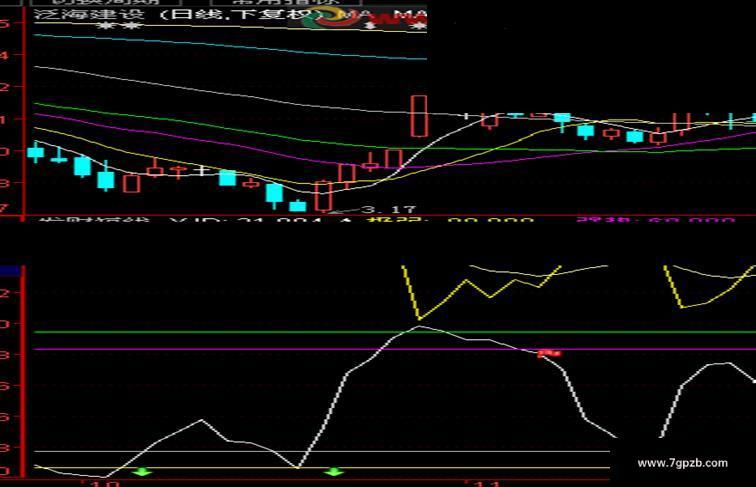Click the 3.17 lowest price label
Screen dimensions: 756x487
(389, 210)
